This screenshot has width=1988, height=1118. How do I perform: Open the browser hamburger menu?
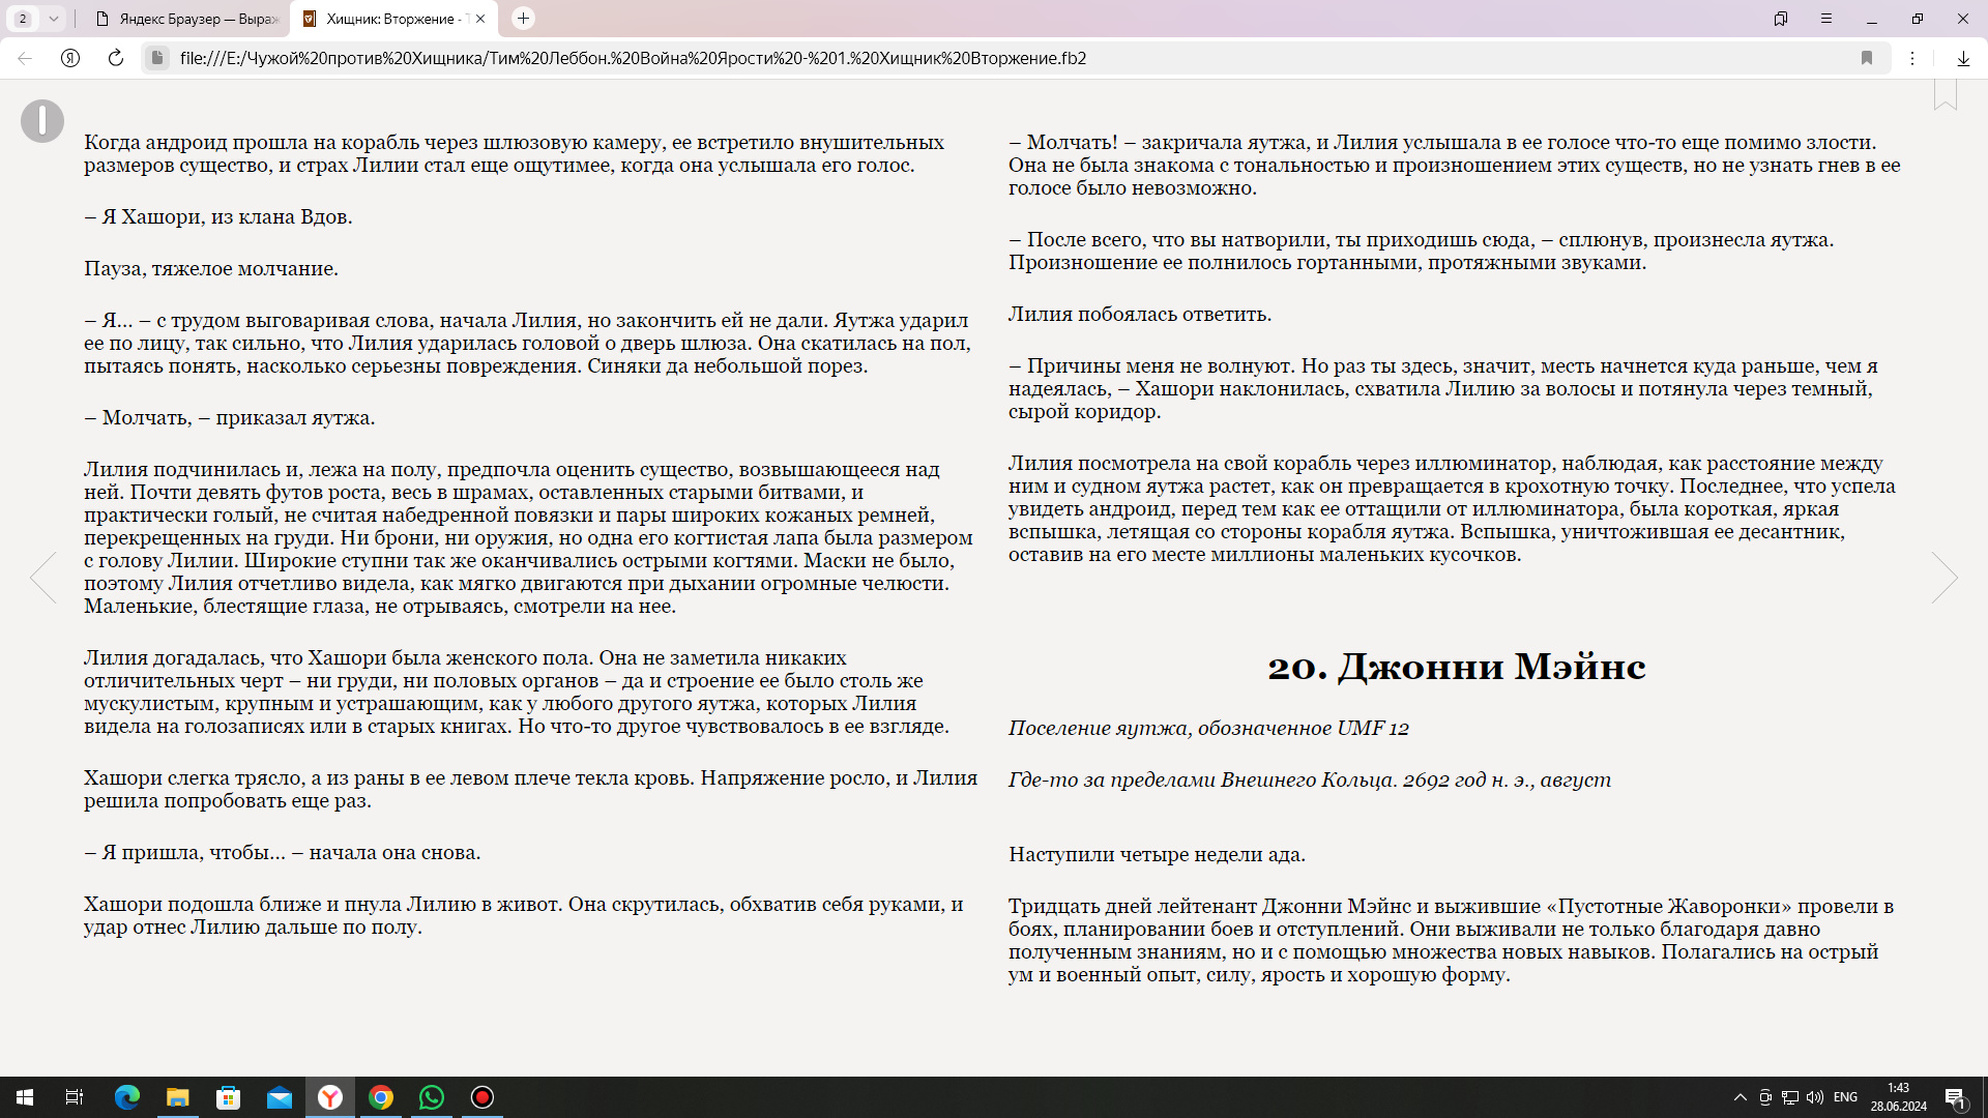tap(1826, 18)
